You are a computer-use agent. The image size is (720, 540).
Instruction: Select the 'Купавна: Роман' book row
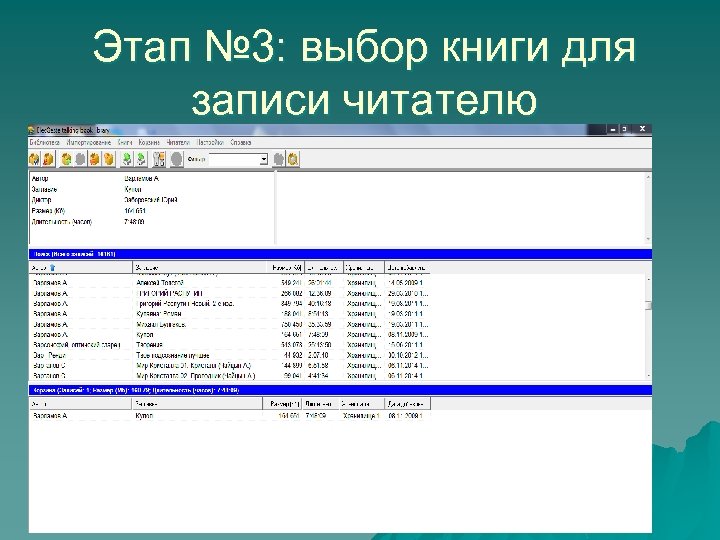point(230,314)
